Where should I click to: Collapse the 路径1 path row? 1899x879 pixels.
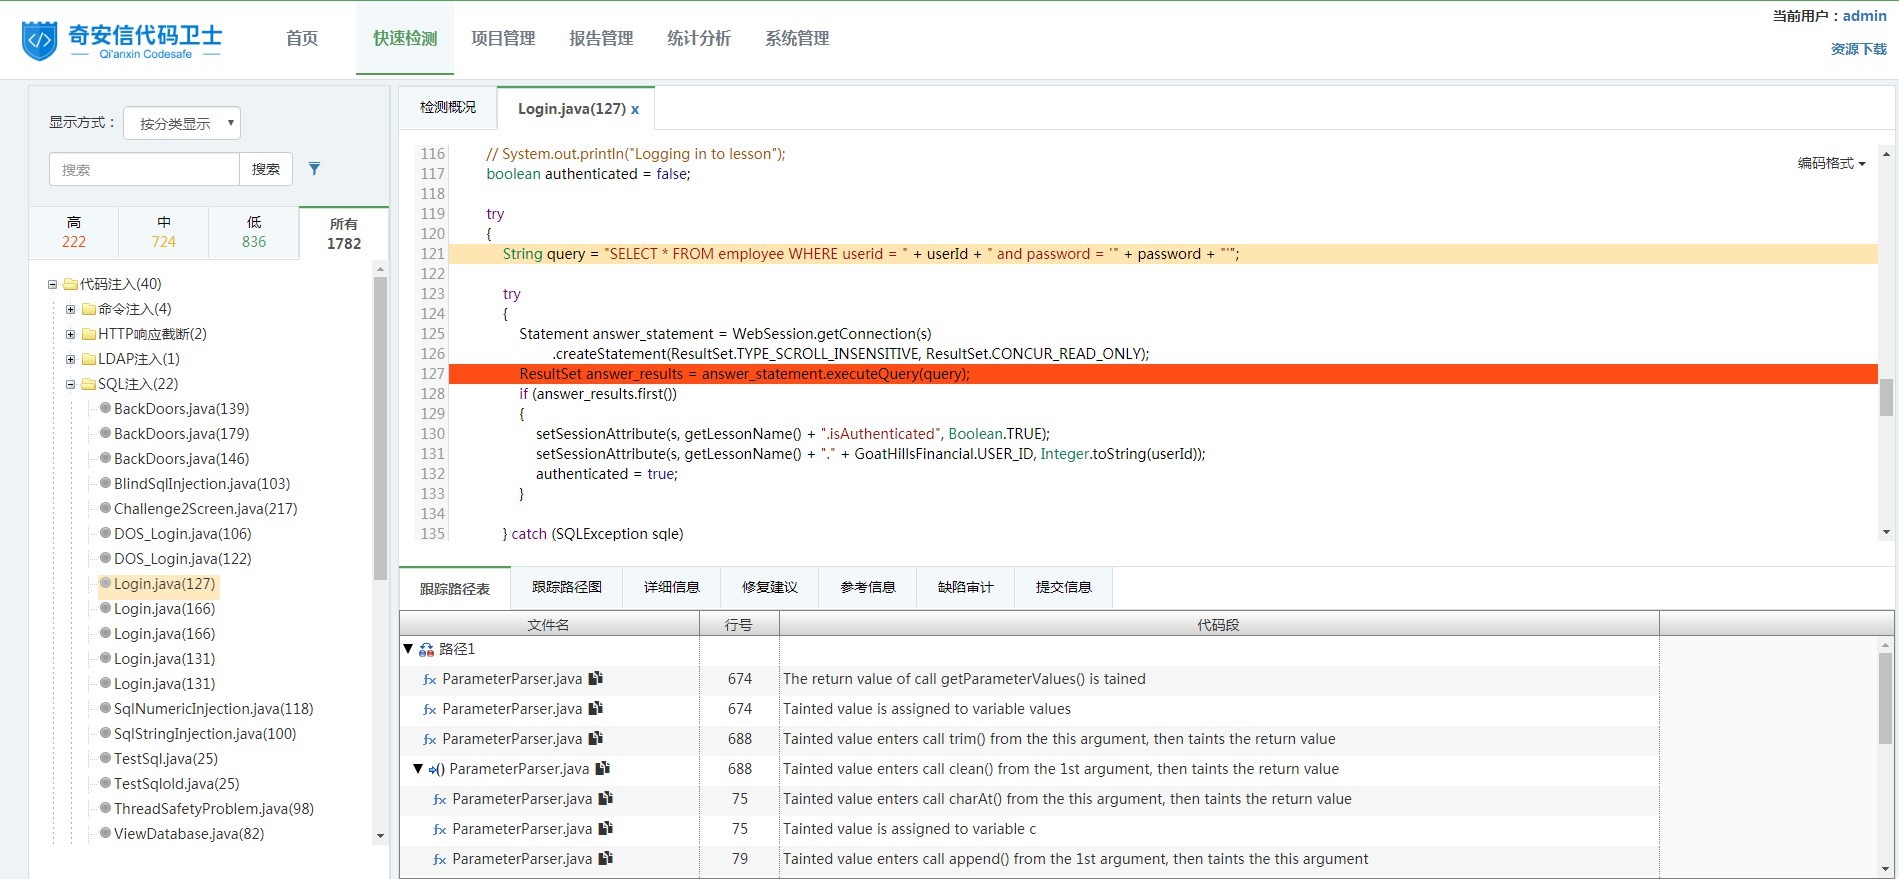(408, 649)
